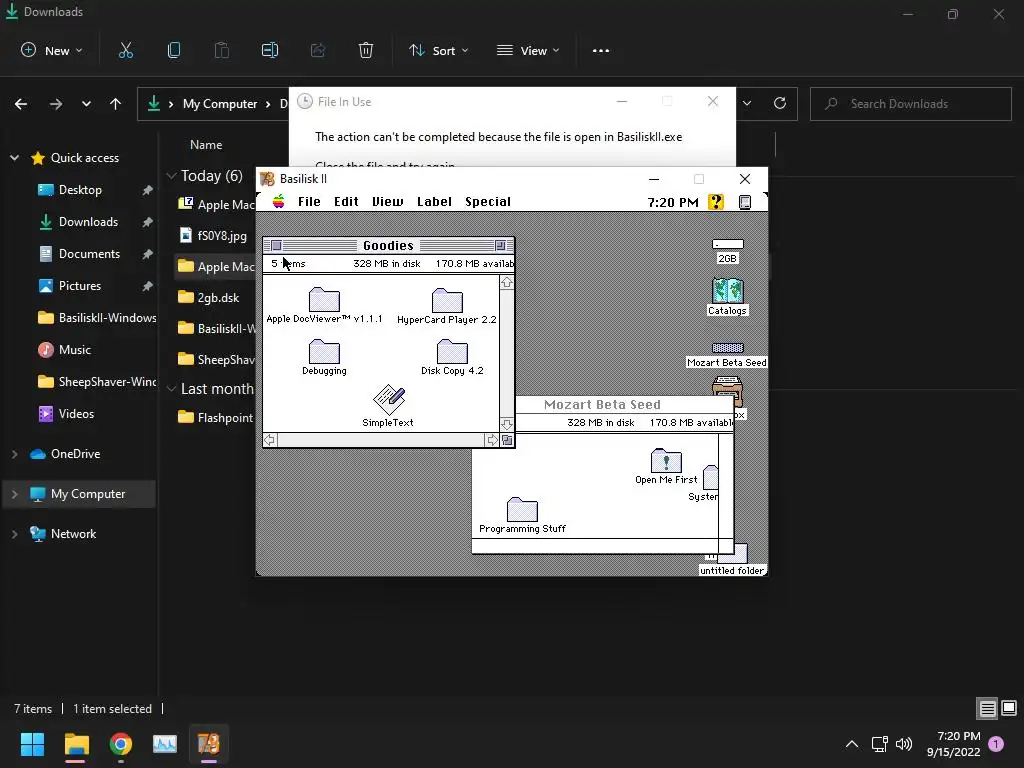Click the Cut icon in Explorer toolbar
This screenshot has height=768, width=1024.
tap(126, 50)
